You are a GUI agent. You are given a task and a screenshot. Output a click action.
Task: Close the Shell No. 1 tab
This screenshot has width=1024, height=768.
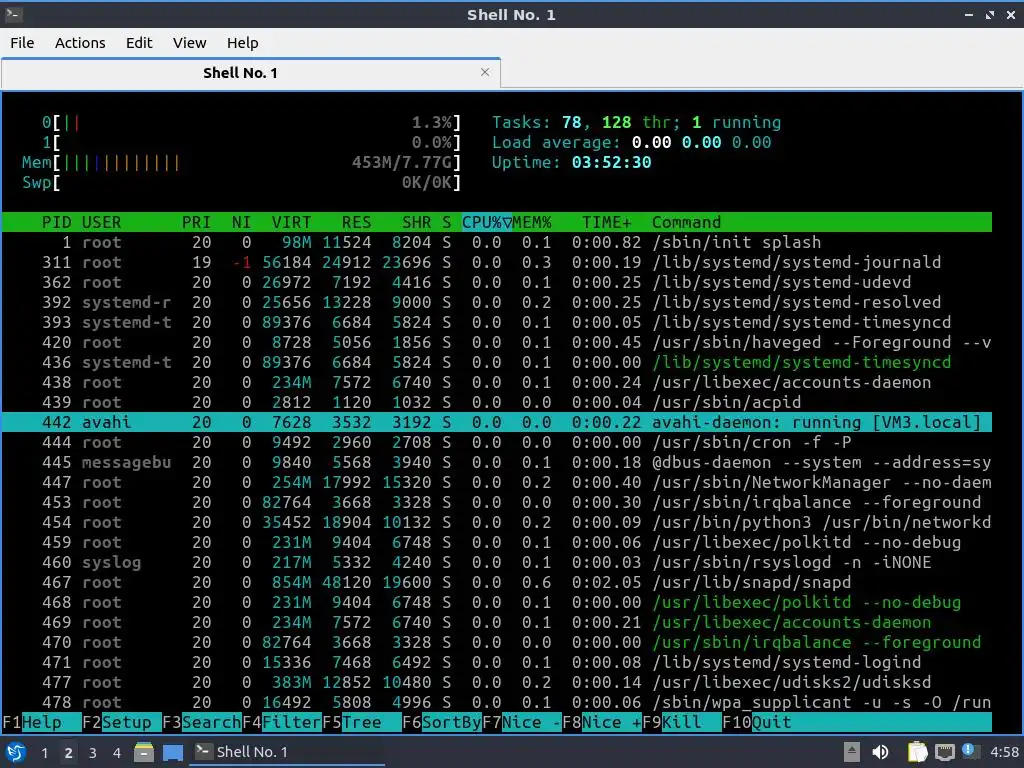(485, 72)
